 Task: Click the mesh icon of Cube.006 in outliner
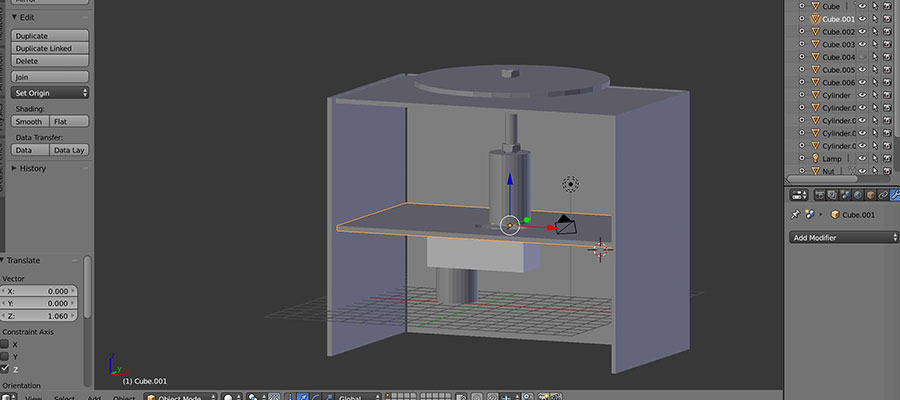(x=816, y=82)
